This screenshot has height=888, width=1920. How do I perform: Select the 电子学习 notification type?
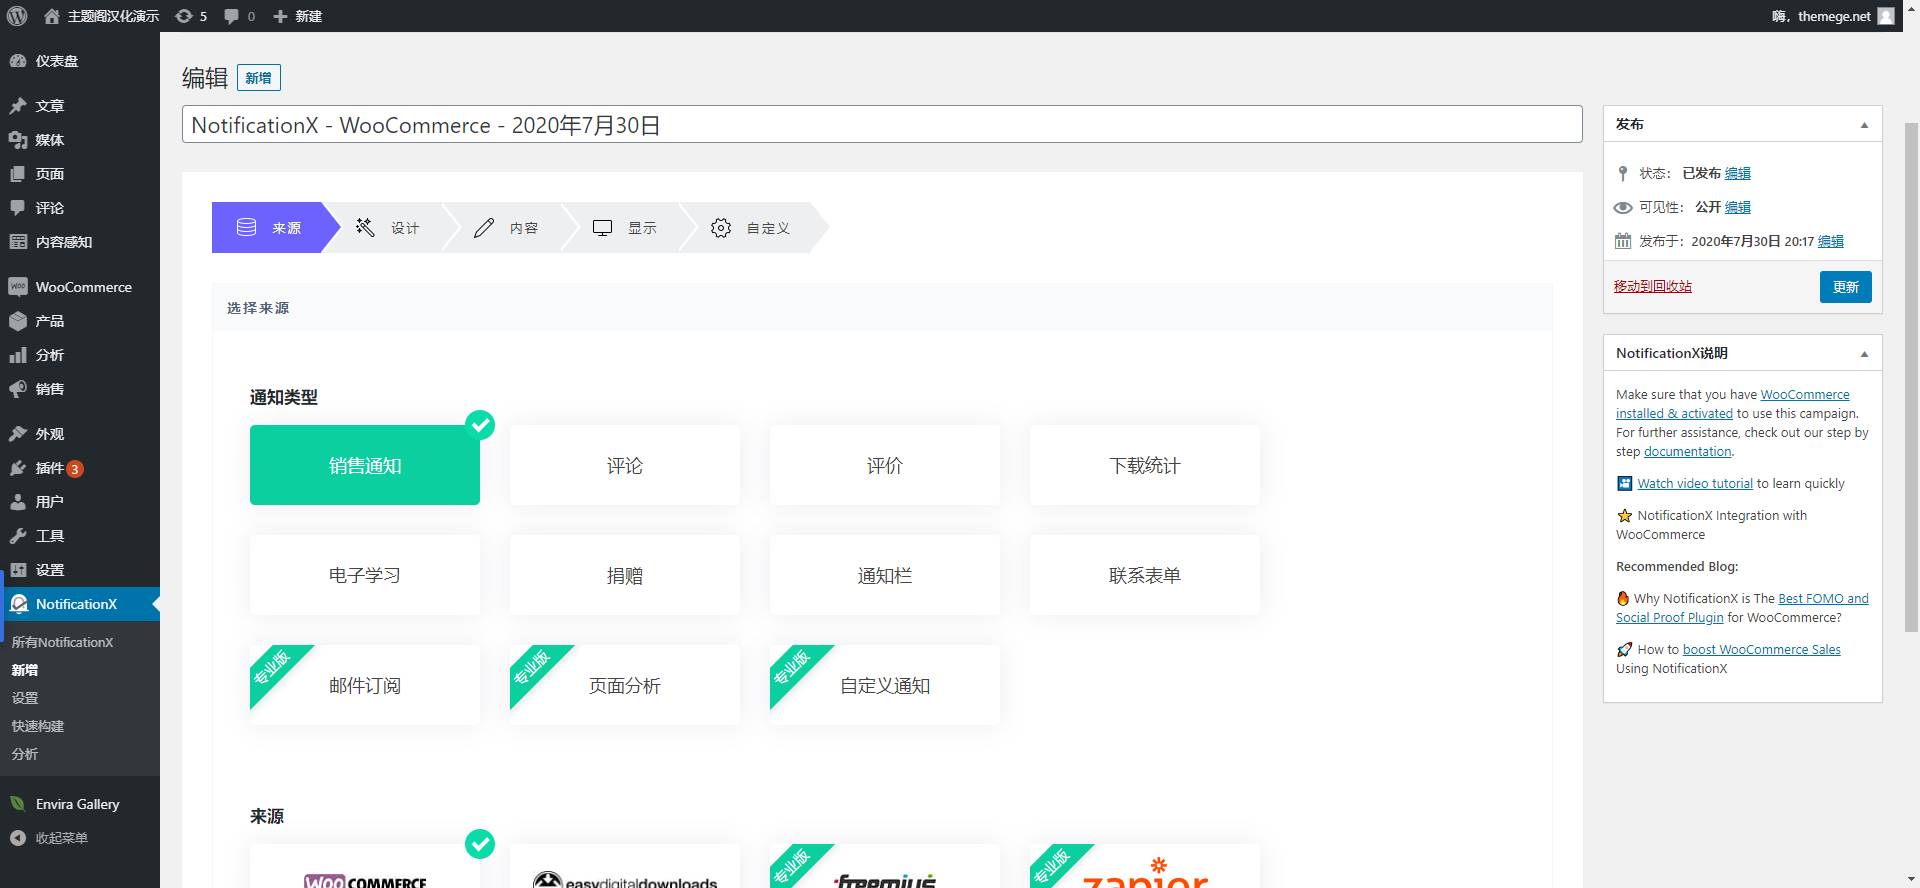(365, 575)
